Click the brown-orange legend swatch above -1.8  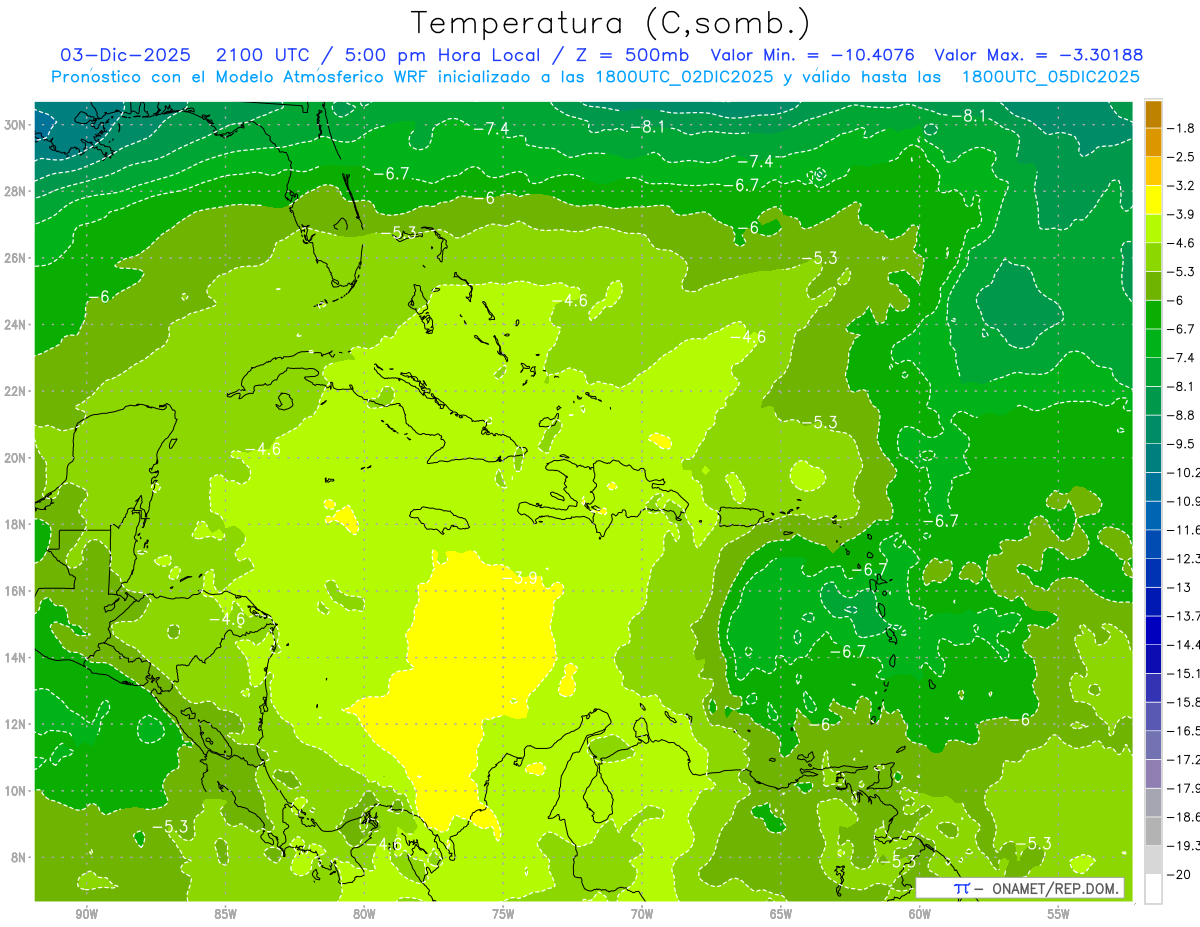click(1153, 114)
